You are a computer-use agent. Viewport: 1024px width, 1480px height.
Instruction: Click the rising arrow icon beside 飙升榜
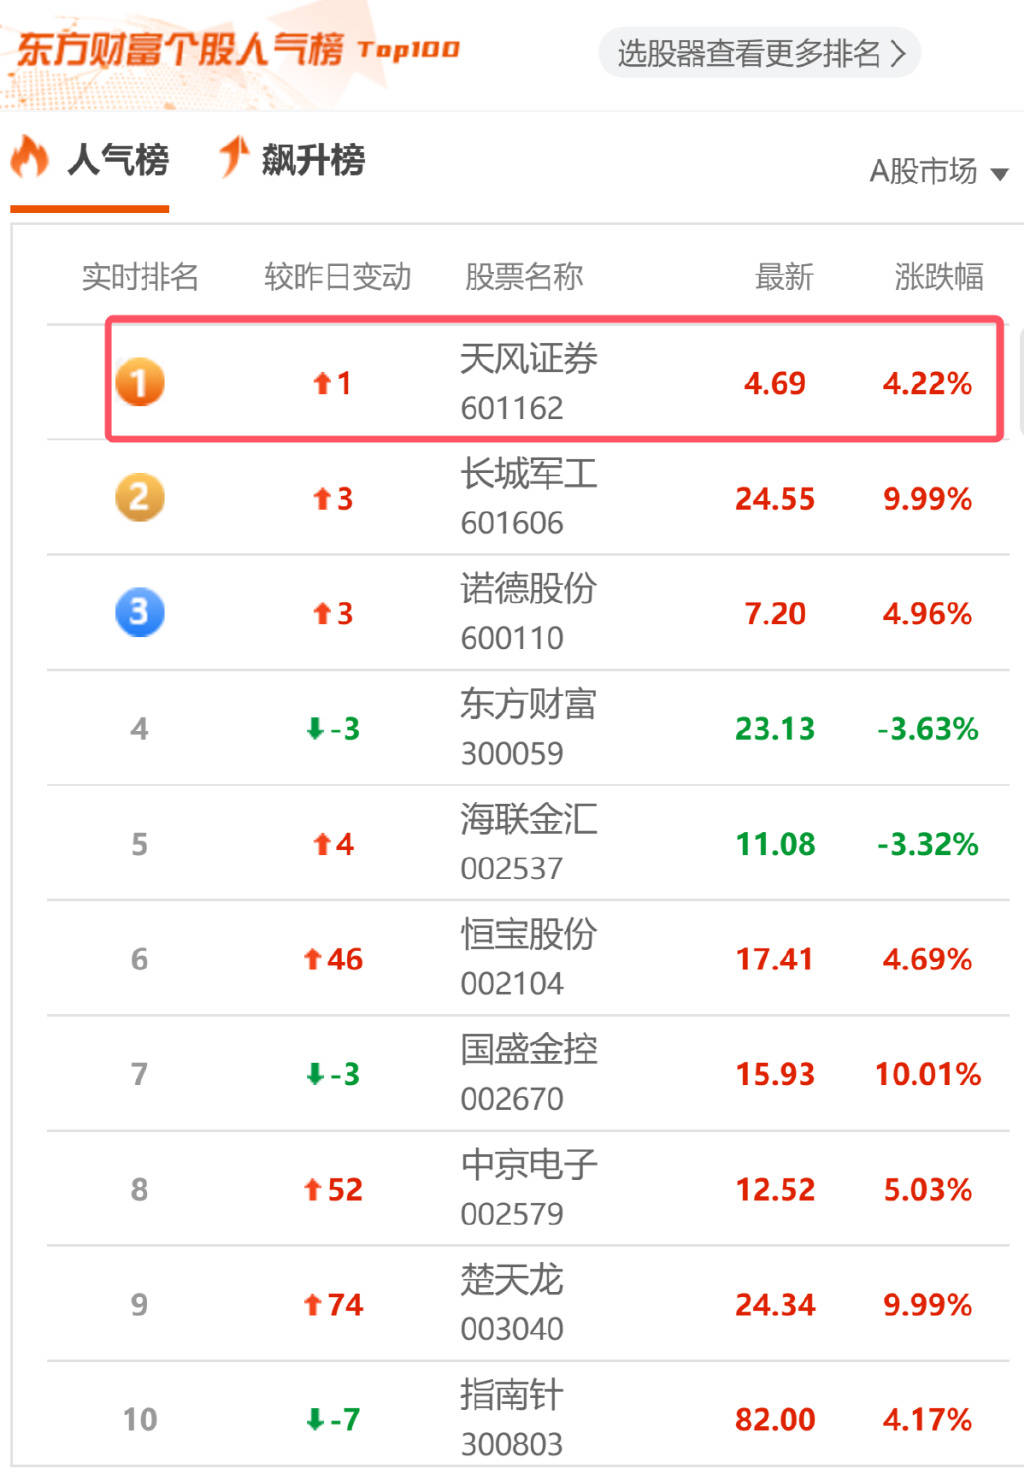[232, 158]
